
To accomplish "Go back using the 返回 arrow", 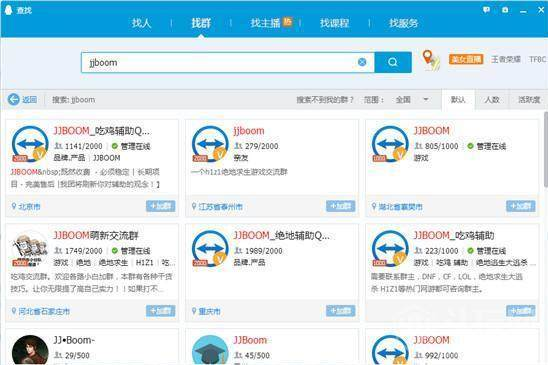I will (x=22, y=100).
